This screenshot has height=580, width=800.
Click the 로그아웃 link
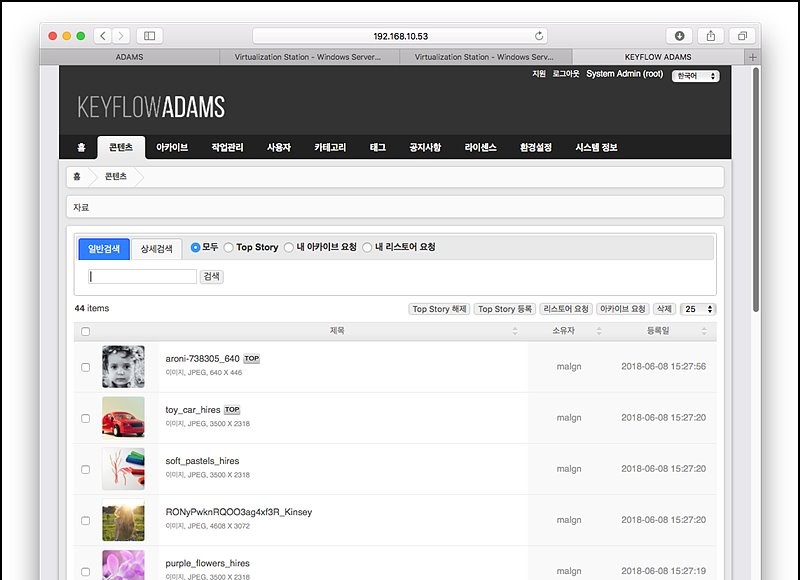(566, 74)
